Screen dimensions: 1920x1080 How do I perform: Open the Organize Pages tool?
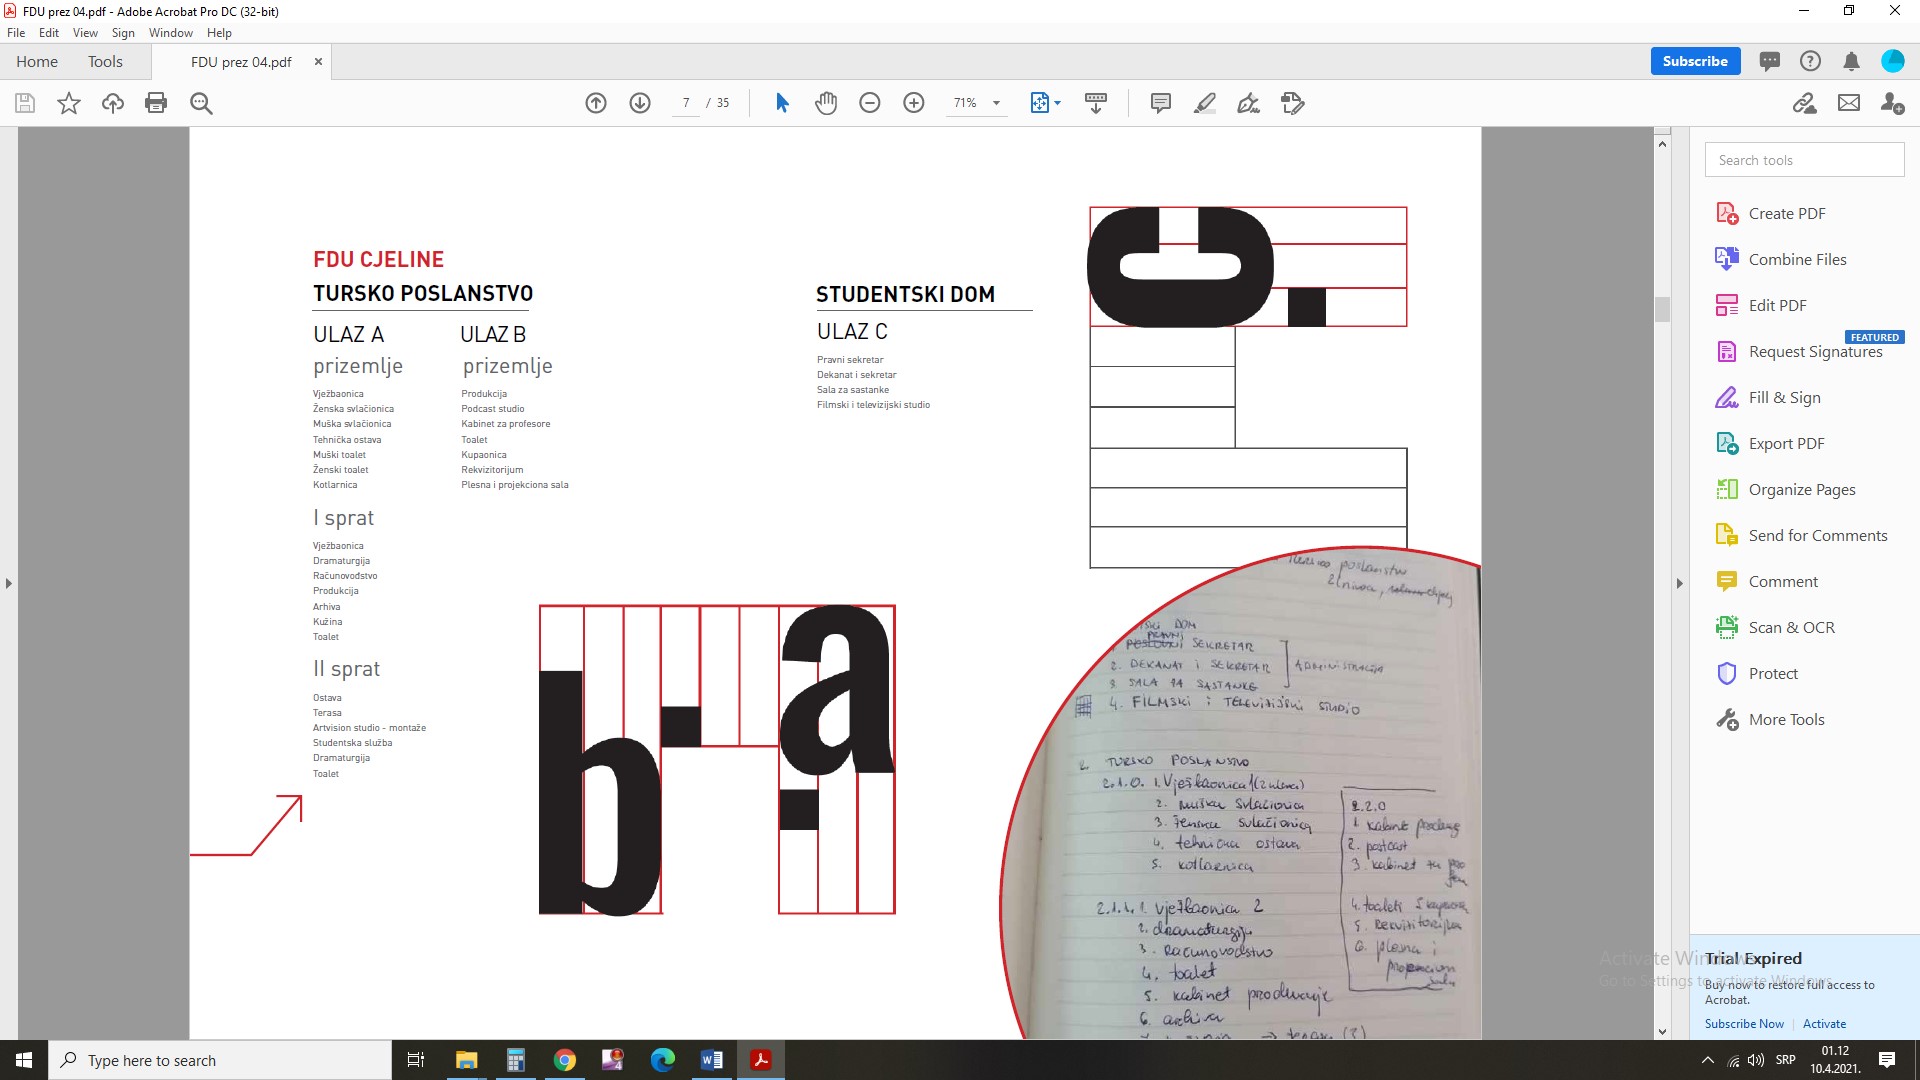[1801, 489]
